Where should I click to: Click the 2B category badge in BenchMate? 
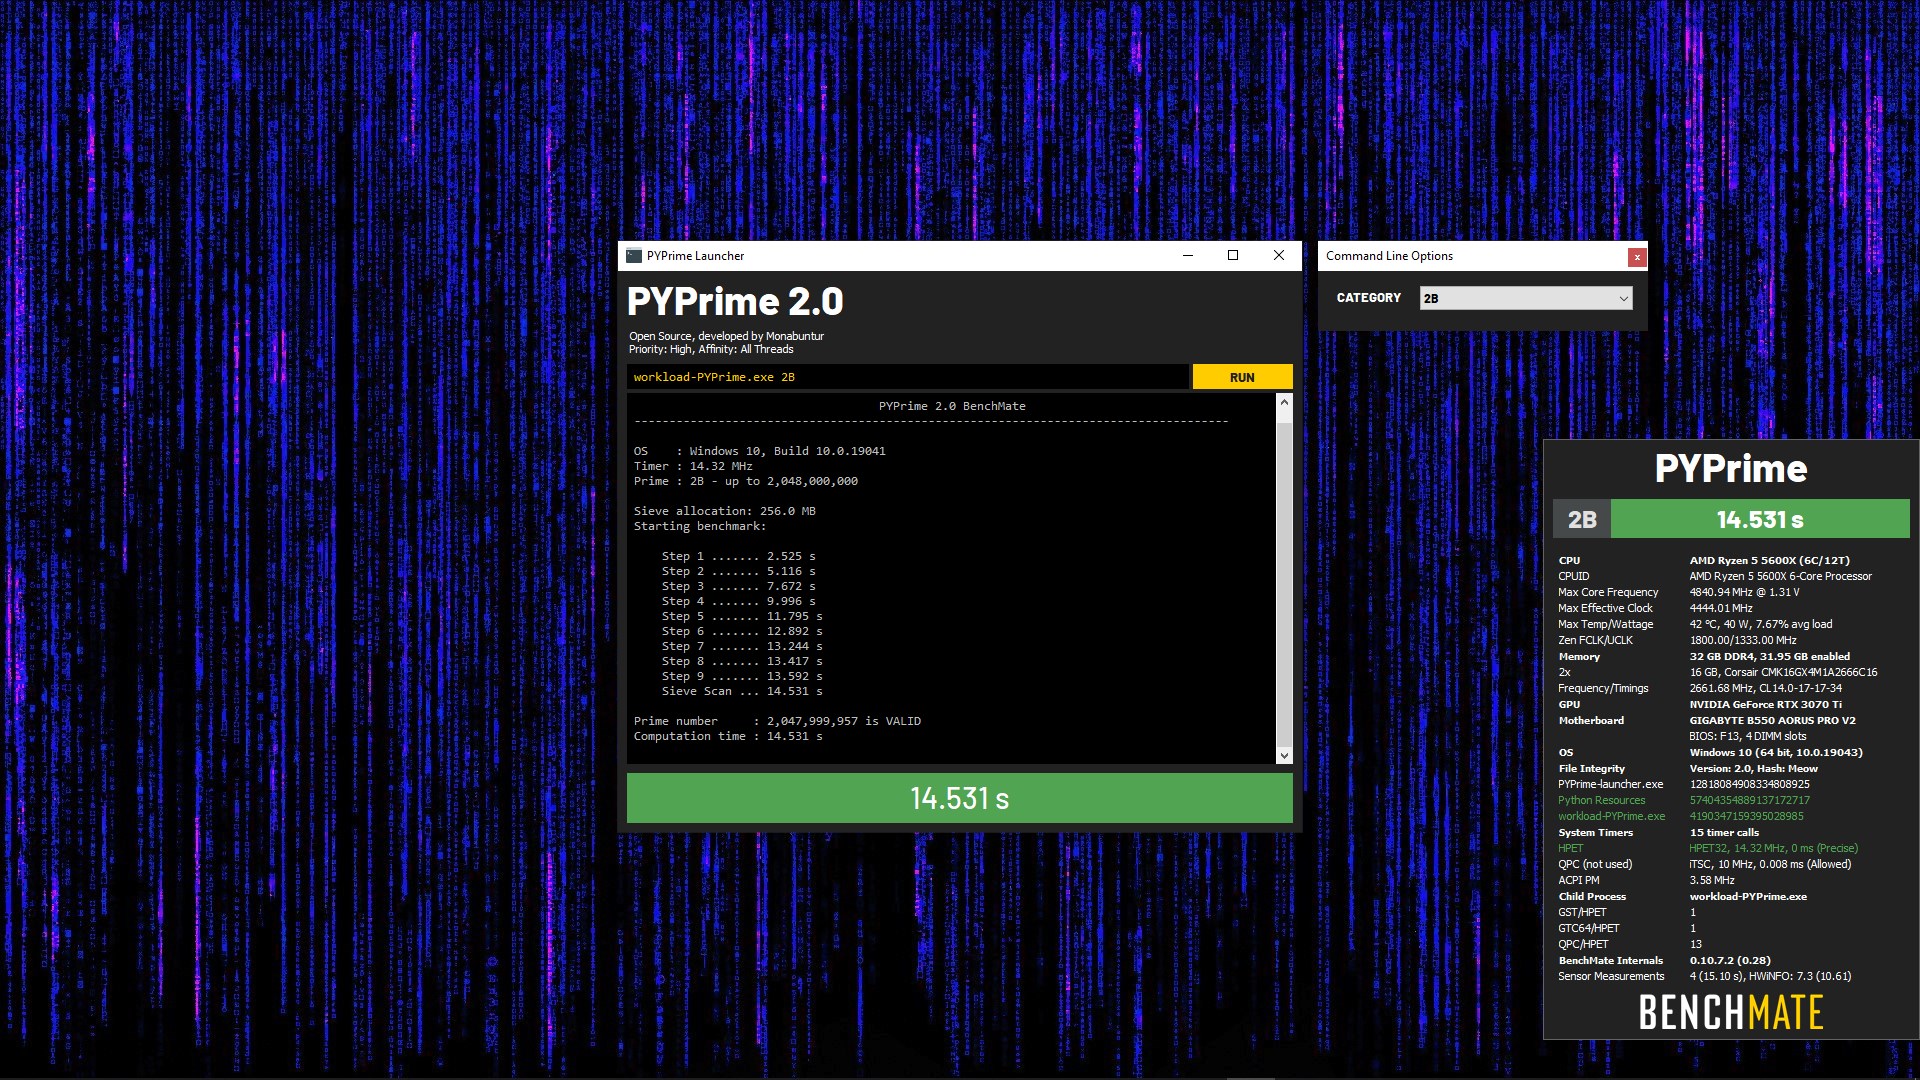click(x=1582, y=519)
